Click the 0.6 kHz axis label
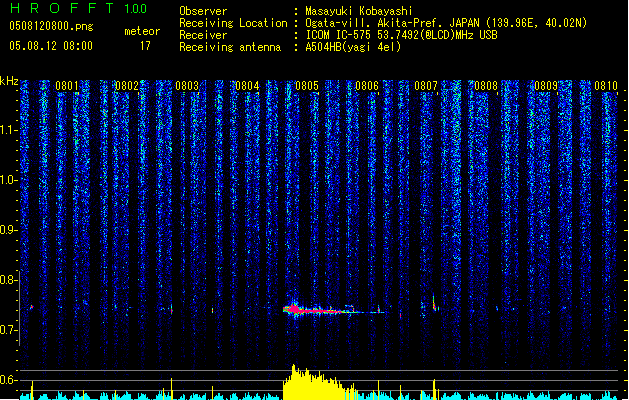This screenshot has width=629, height=400. (x=8, y=380)
